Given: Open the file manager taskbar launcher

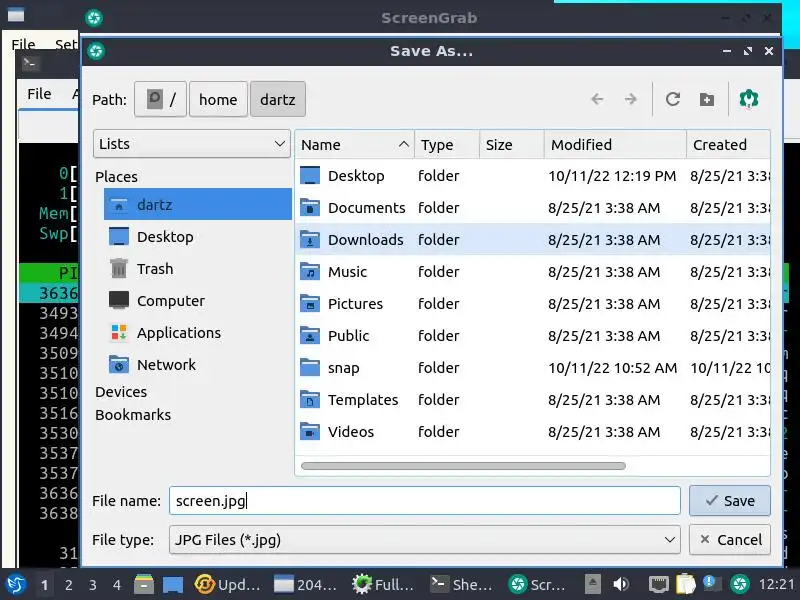Looking at the screenshot, I should [x=144, y=585].
